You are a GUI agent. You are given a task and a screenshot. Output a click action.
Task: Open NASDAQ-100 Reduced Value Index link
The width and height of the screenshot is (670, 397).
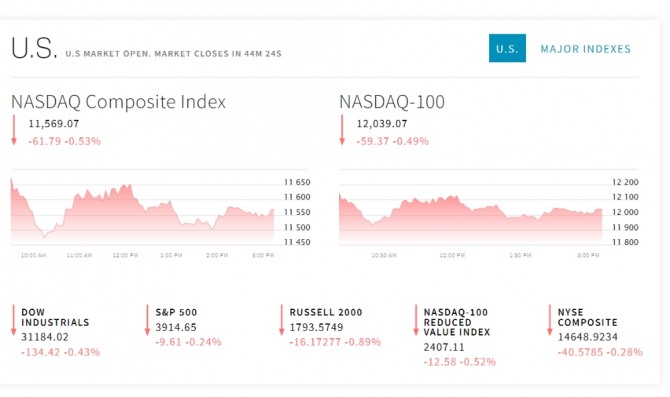pyautogui.click(x=457, y=322)
